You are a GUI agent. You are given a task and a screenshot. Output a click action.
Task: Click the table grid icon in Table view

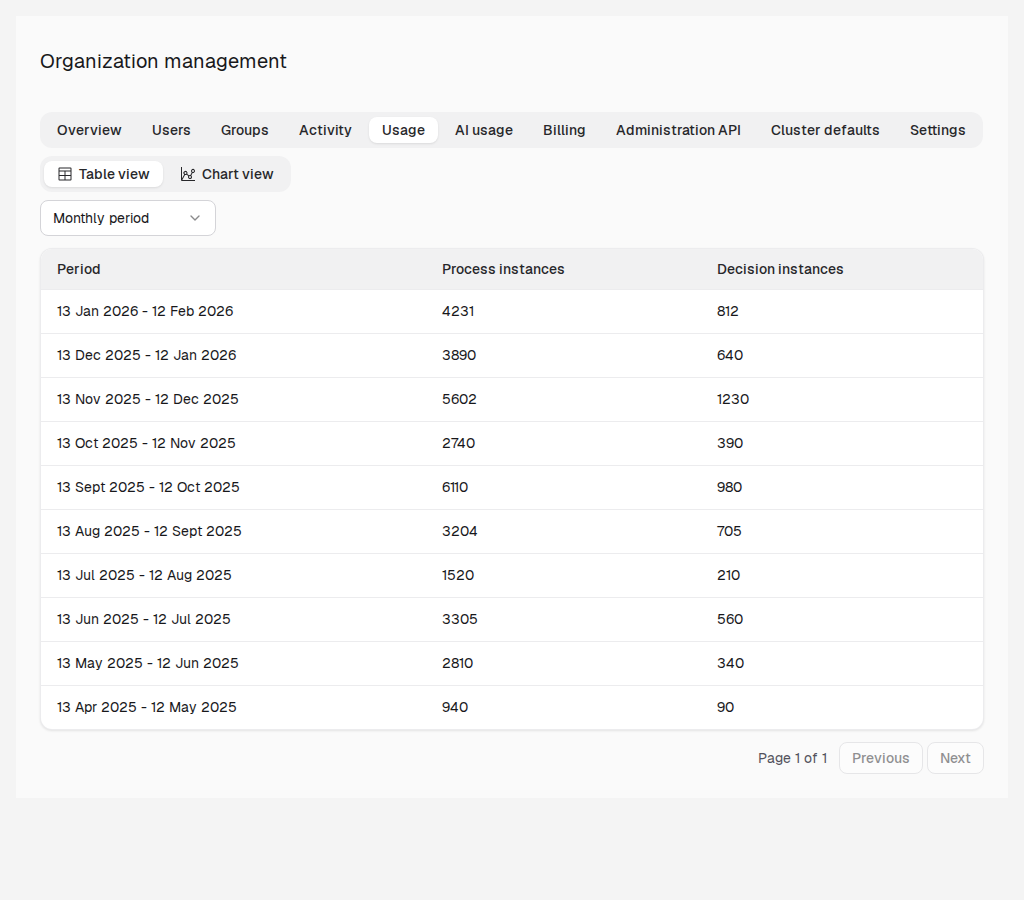tap(65, 174)
